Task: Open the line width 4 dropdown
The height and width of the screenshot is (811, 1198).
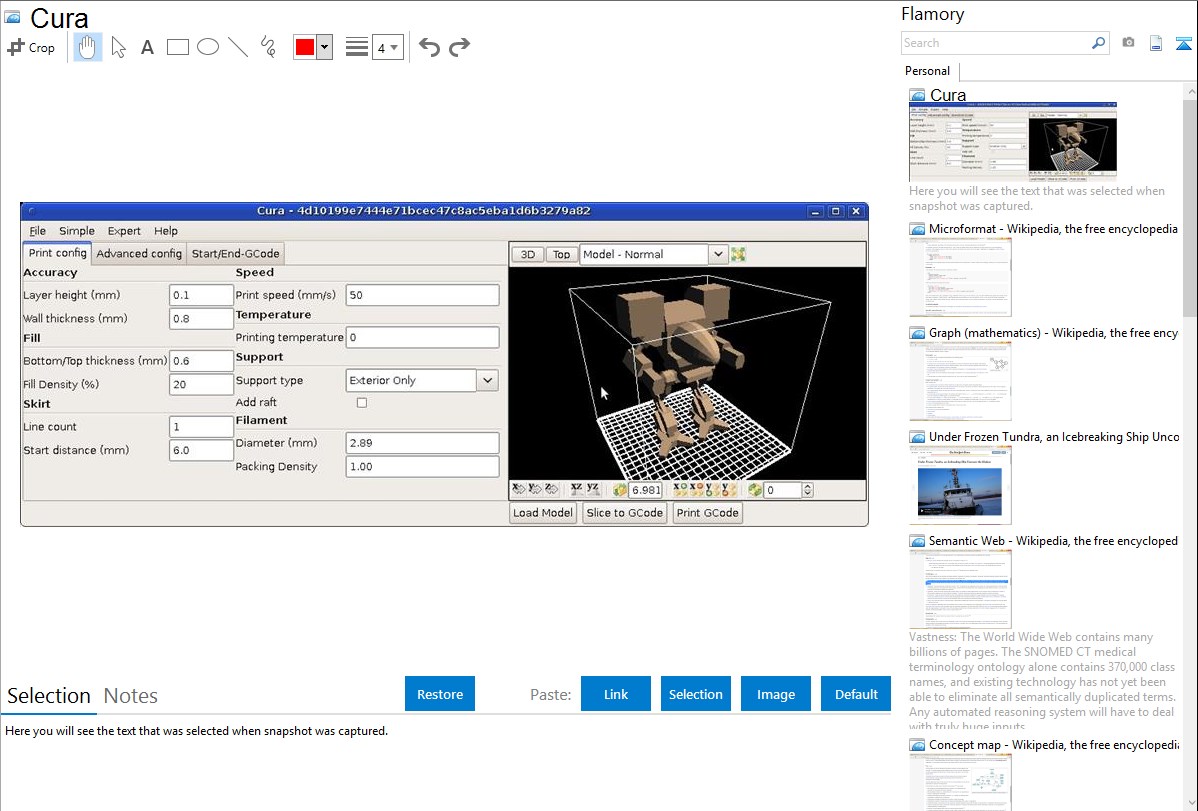Action: (x=388, y=47)
